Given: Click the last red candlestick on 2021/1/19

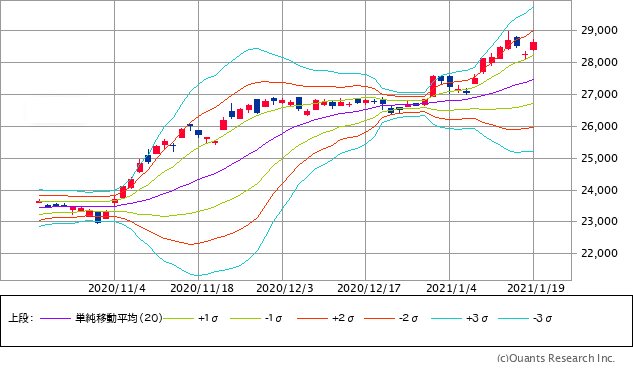Looking at the screenshot, I should (533, 45).
